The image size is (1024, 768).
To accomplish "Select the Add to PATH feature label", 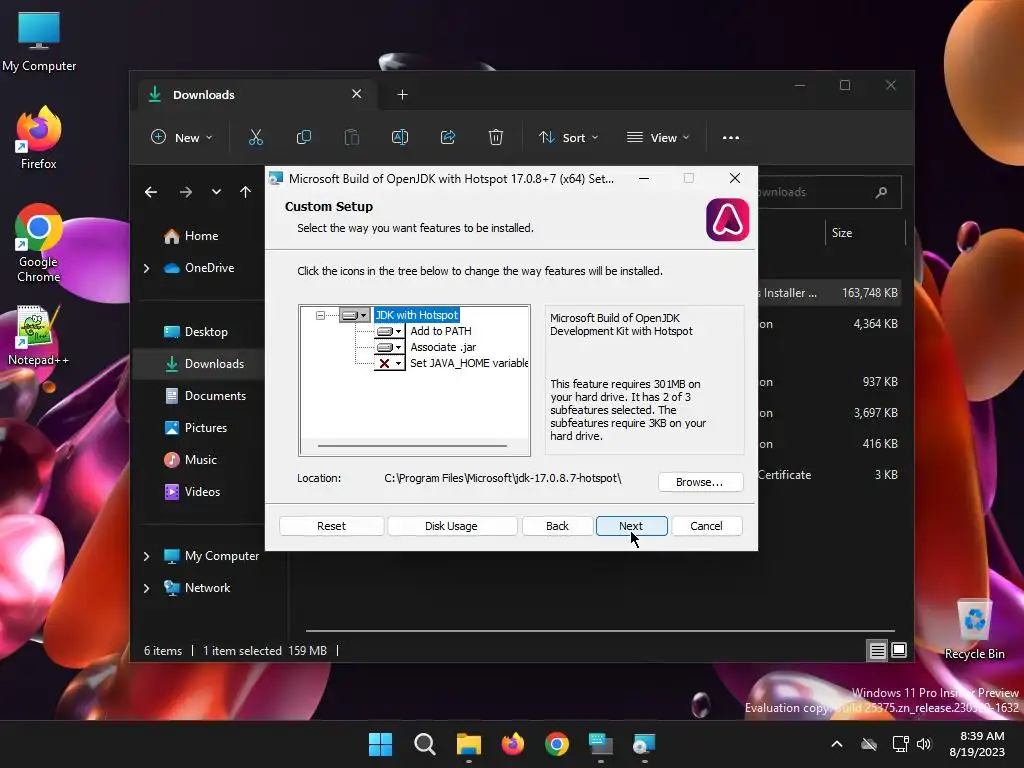I will point(441,331).
